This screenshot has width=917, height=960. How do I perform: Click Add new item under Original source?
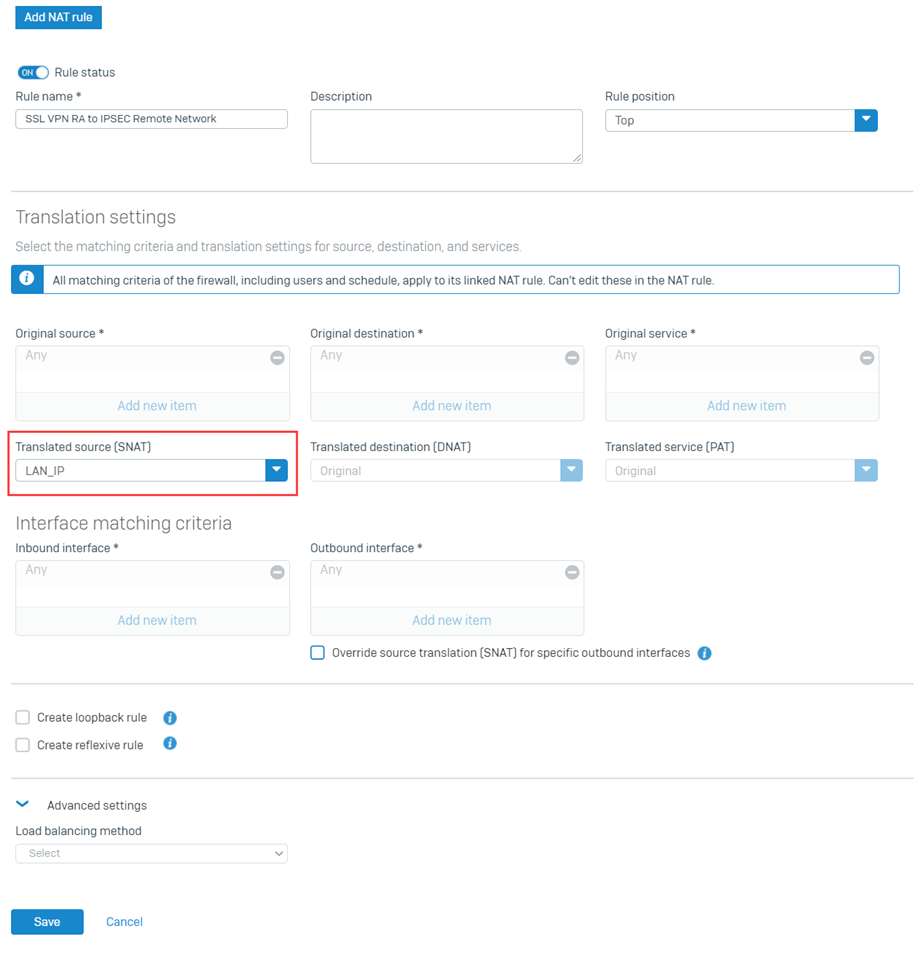[x=157, y=406]
